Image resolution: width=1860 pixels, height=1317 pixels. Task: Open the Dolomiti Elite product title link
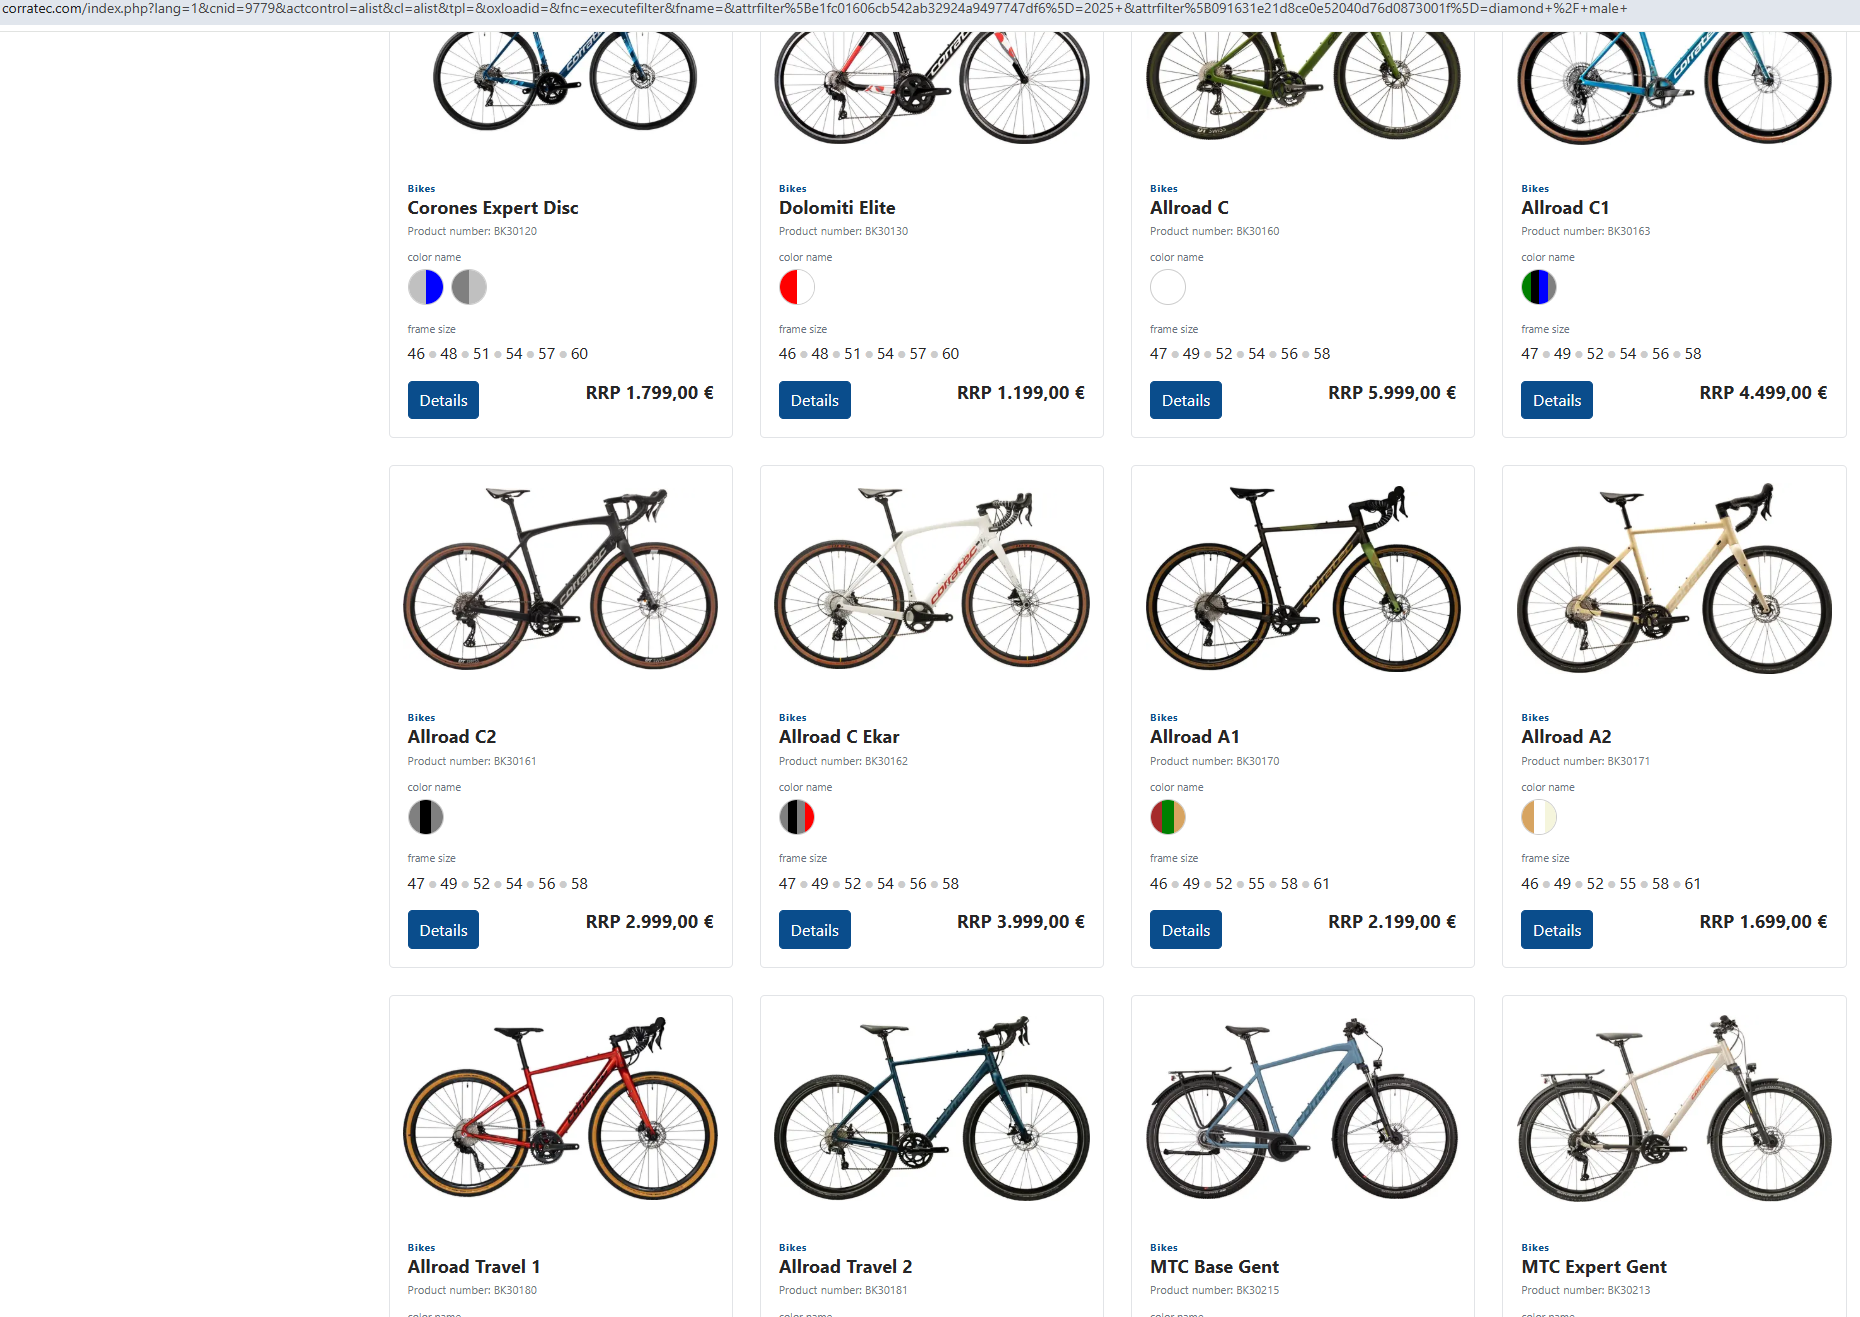[837, 208]
